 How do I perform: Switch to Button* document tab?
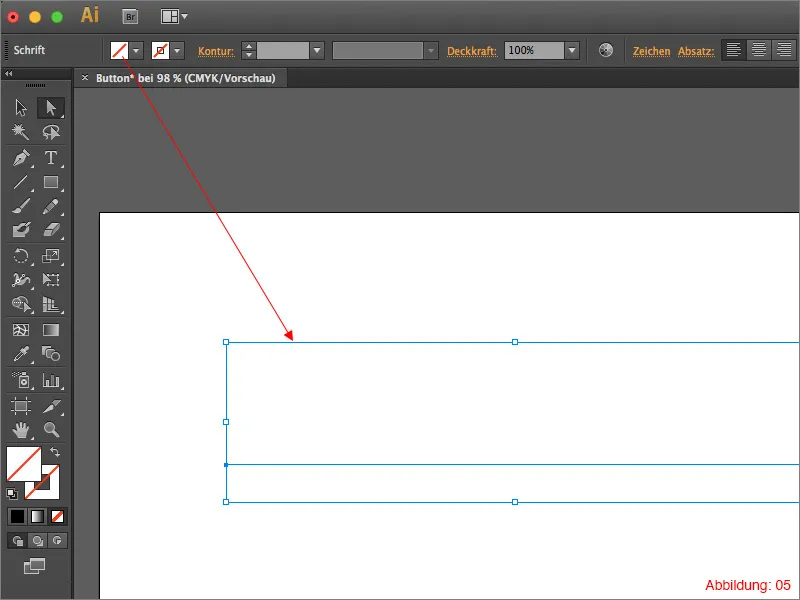(x=186, y=78)
